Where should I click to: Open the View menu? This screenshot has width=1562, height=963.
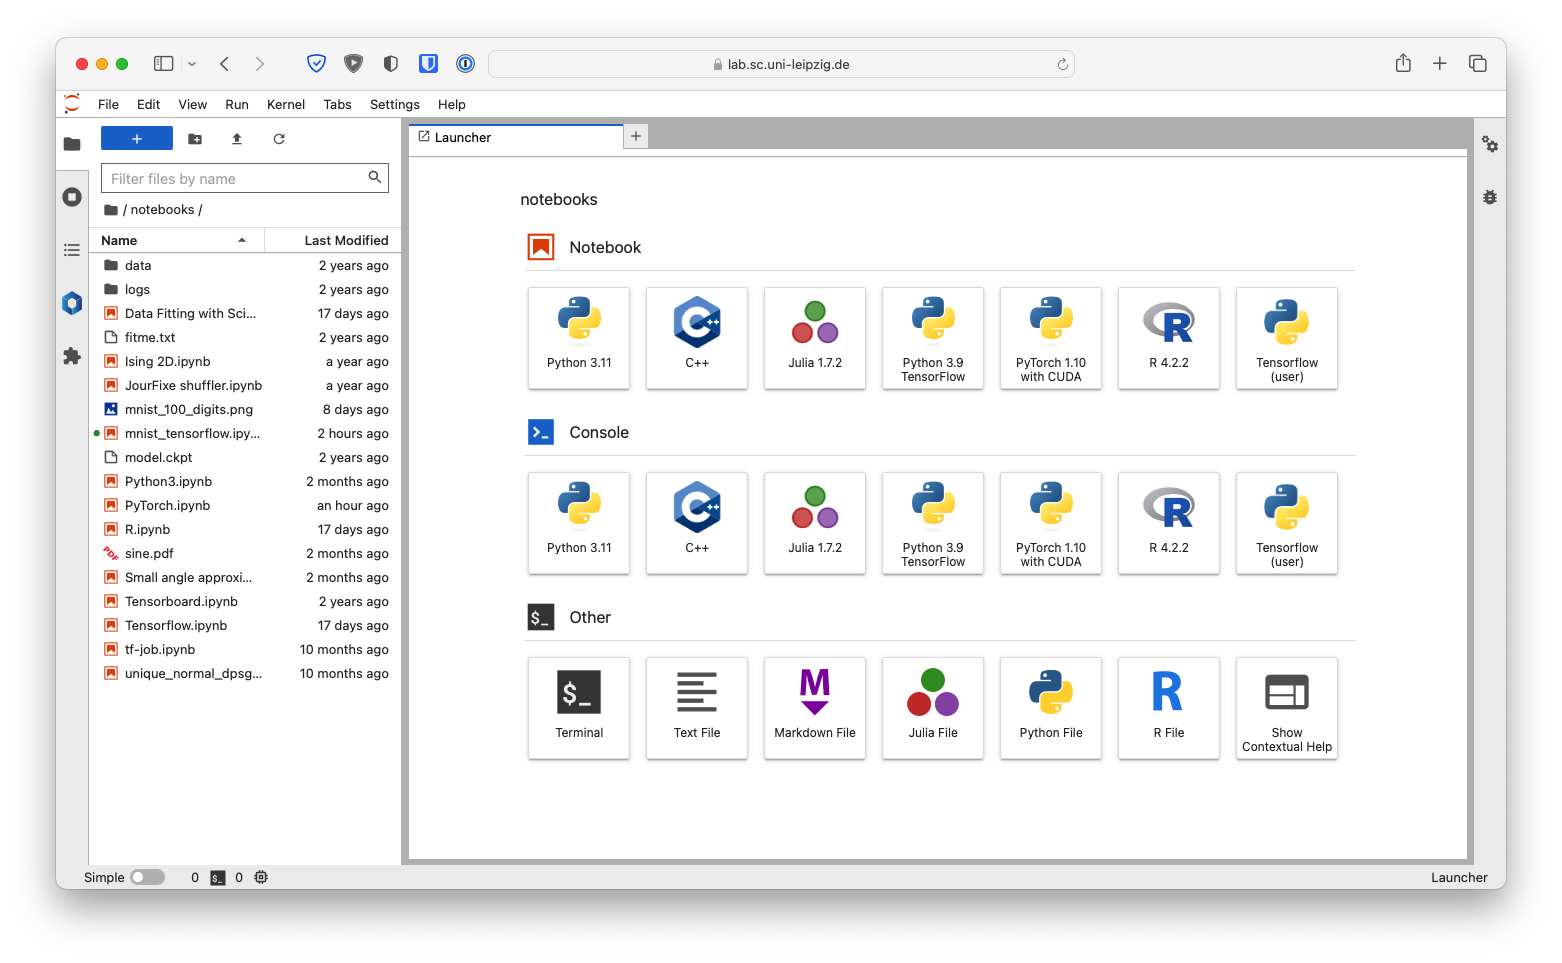(193, 104)
